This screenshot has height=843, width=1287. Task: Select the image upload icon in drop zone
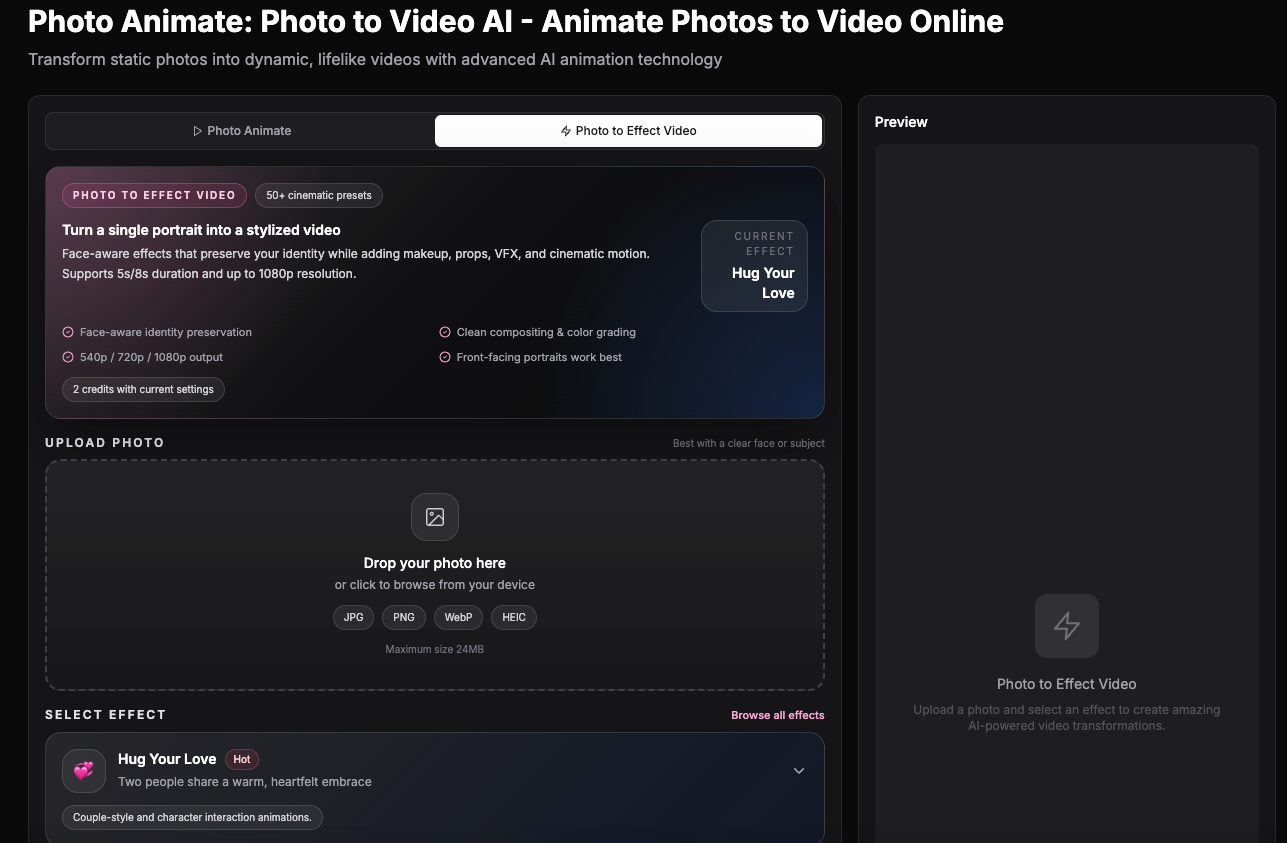coord(435,517)
